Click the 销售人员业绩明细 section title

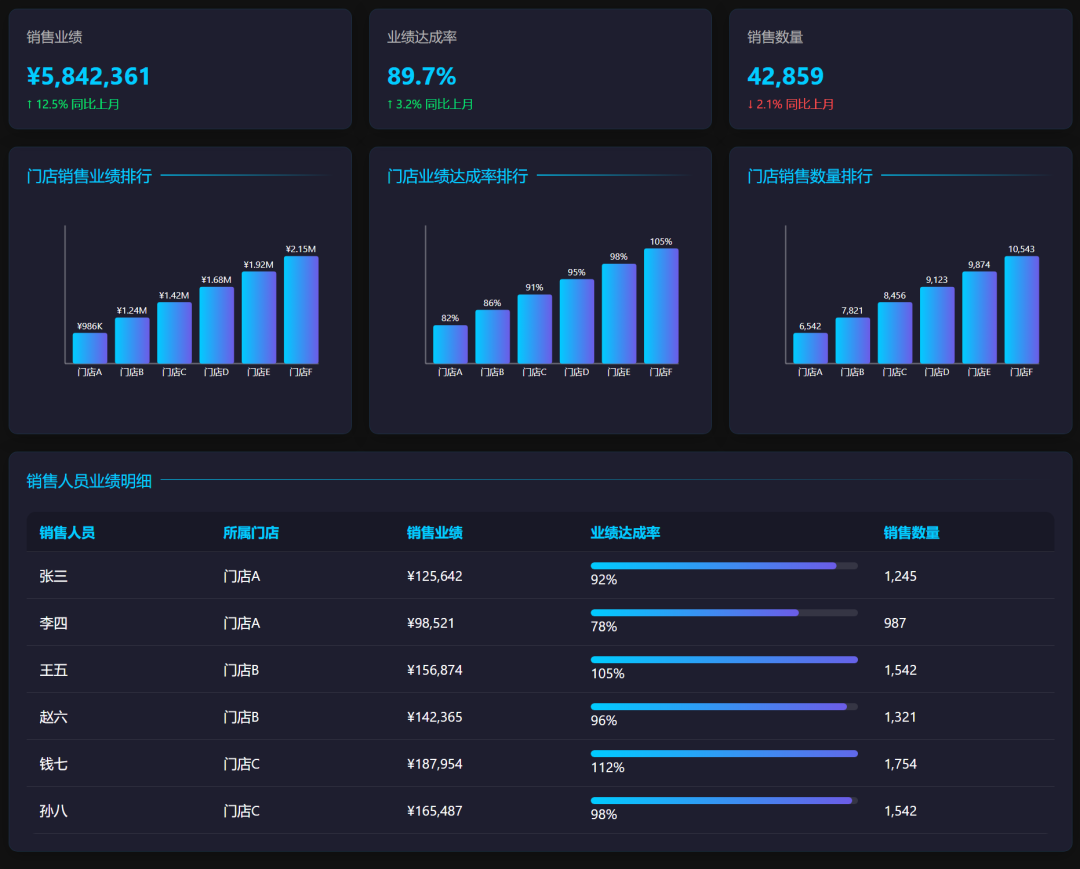[89, 481]
